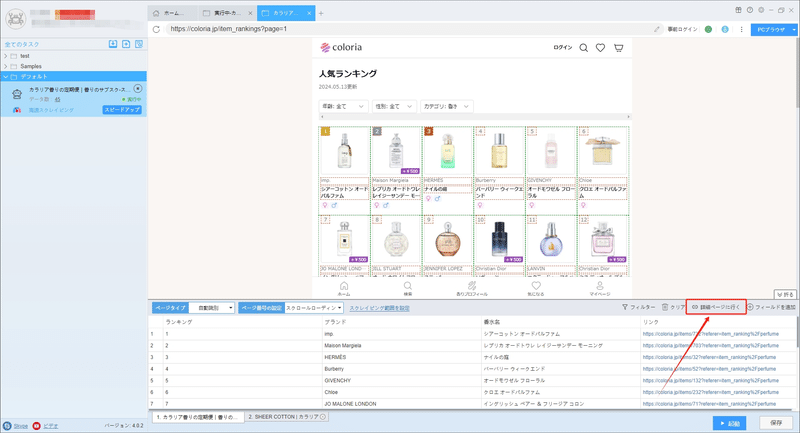
Task: Open the ページタイプ 自動識別 dropdown
Action: 212,308
